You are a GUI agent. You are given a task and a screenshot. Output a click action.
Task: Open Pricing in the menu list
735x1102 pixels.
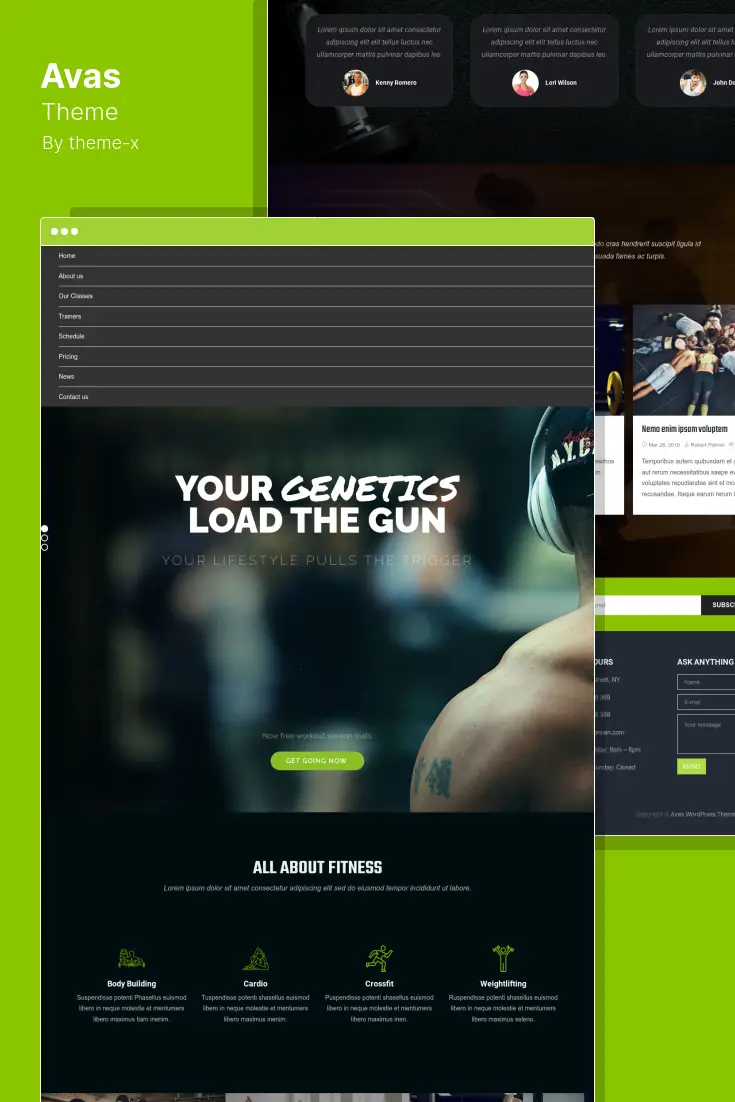68,356
